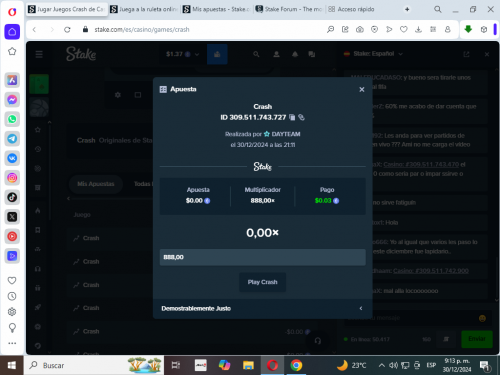This screenshot has width=500, height=375.
Task: Open the wallet button
Action: coord(217,54)
